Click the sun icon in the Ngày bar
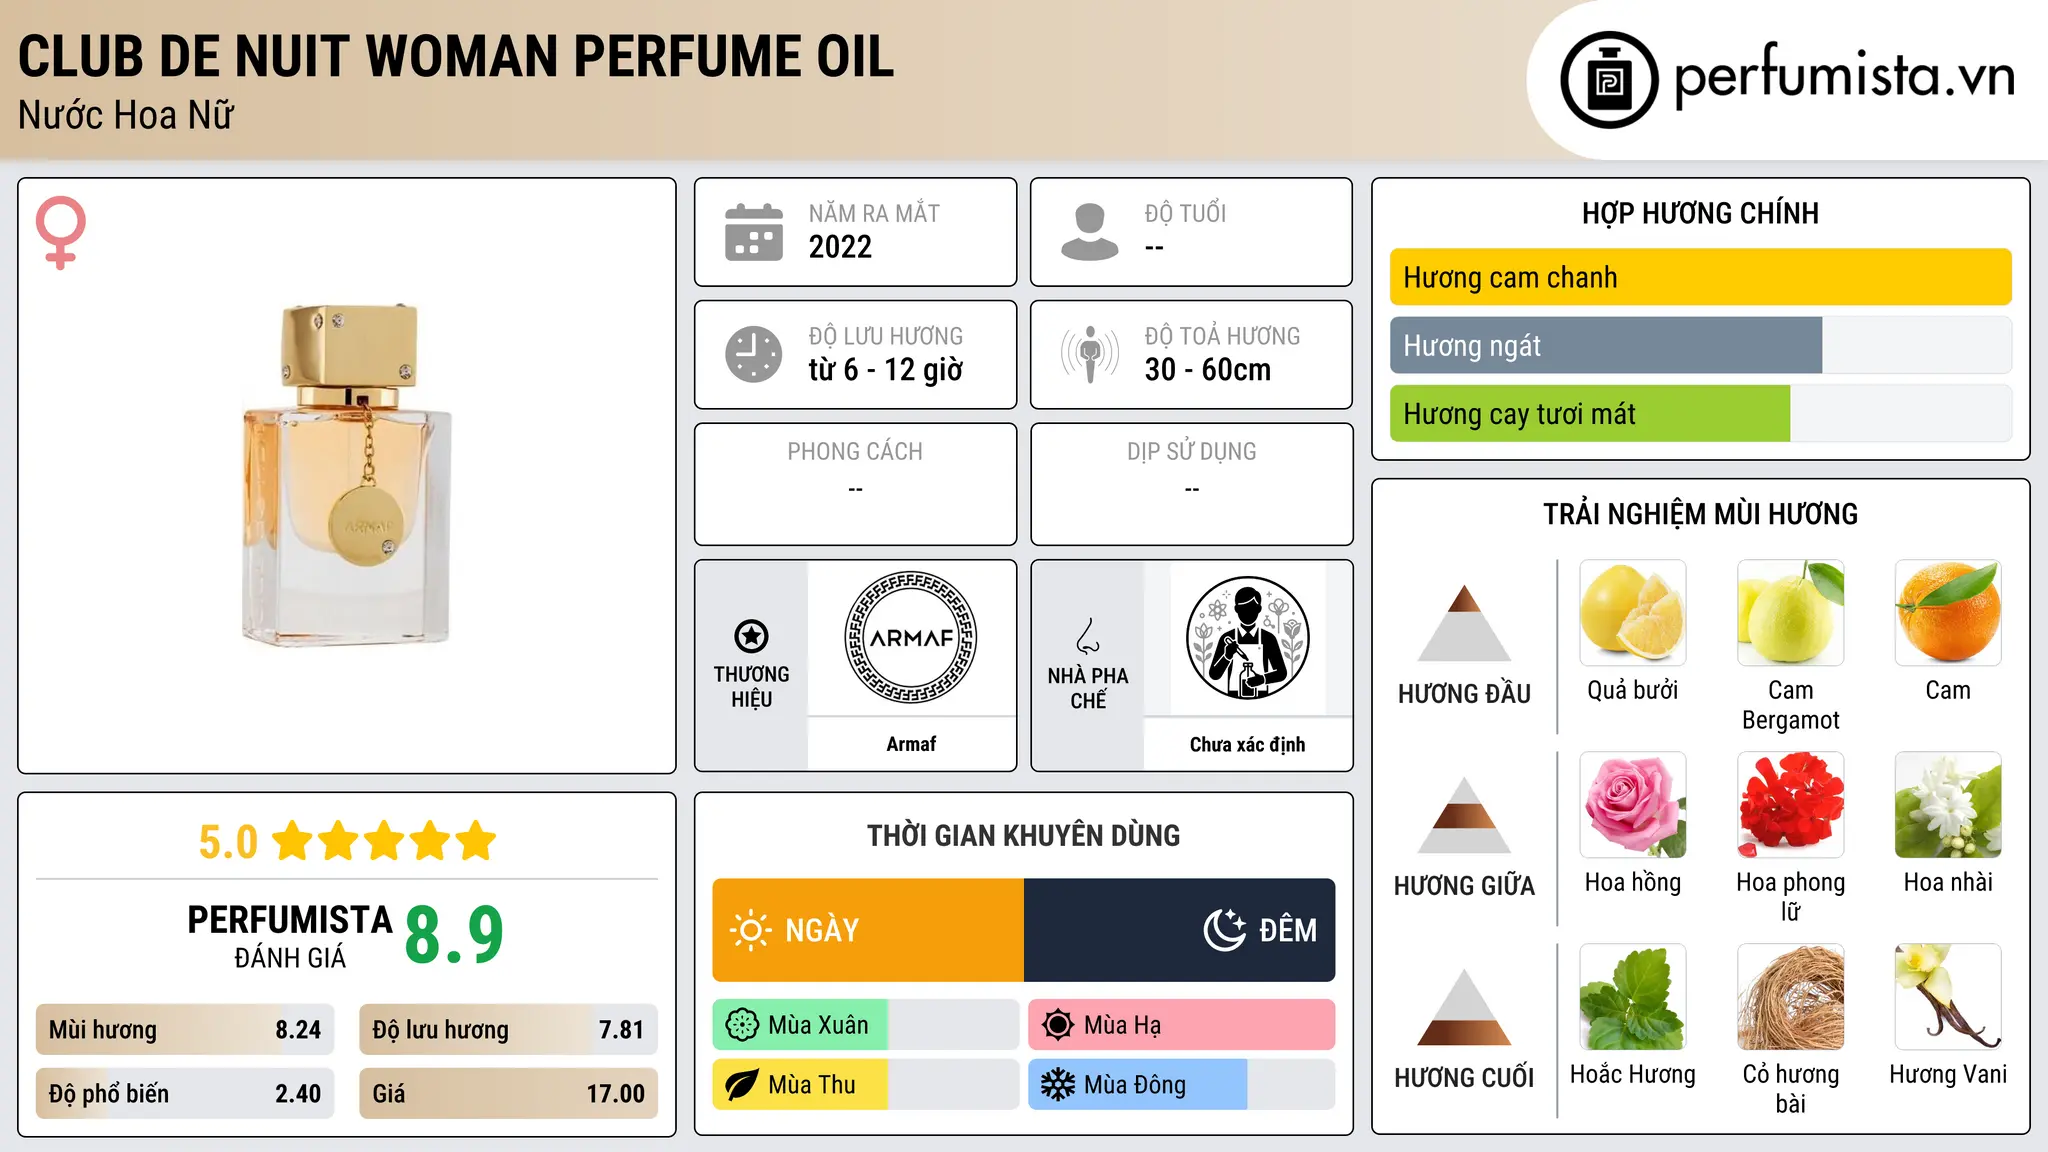This screenshot has width=2048, height=1152. [751, 930]
